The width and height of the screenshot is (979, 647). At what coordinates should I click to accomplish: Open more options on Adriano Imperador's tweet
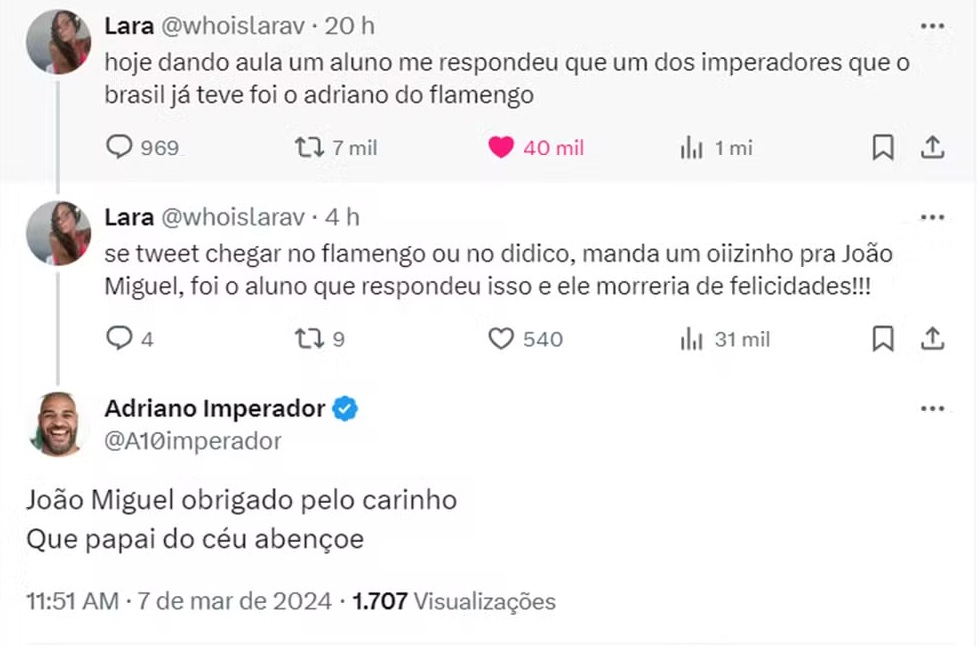coord(932,408)
